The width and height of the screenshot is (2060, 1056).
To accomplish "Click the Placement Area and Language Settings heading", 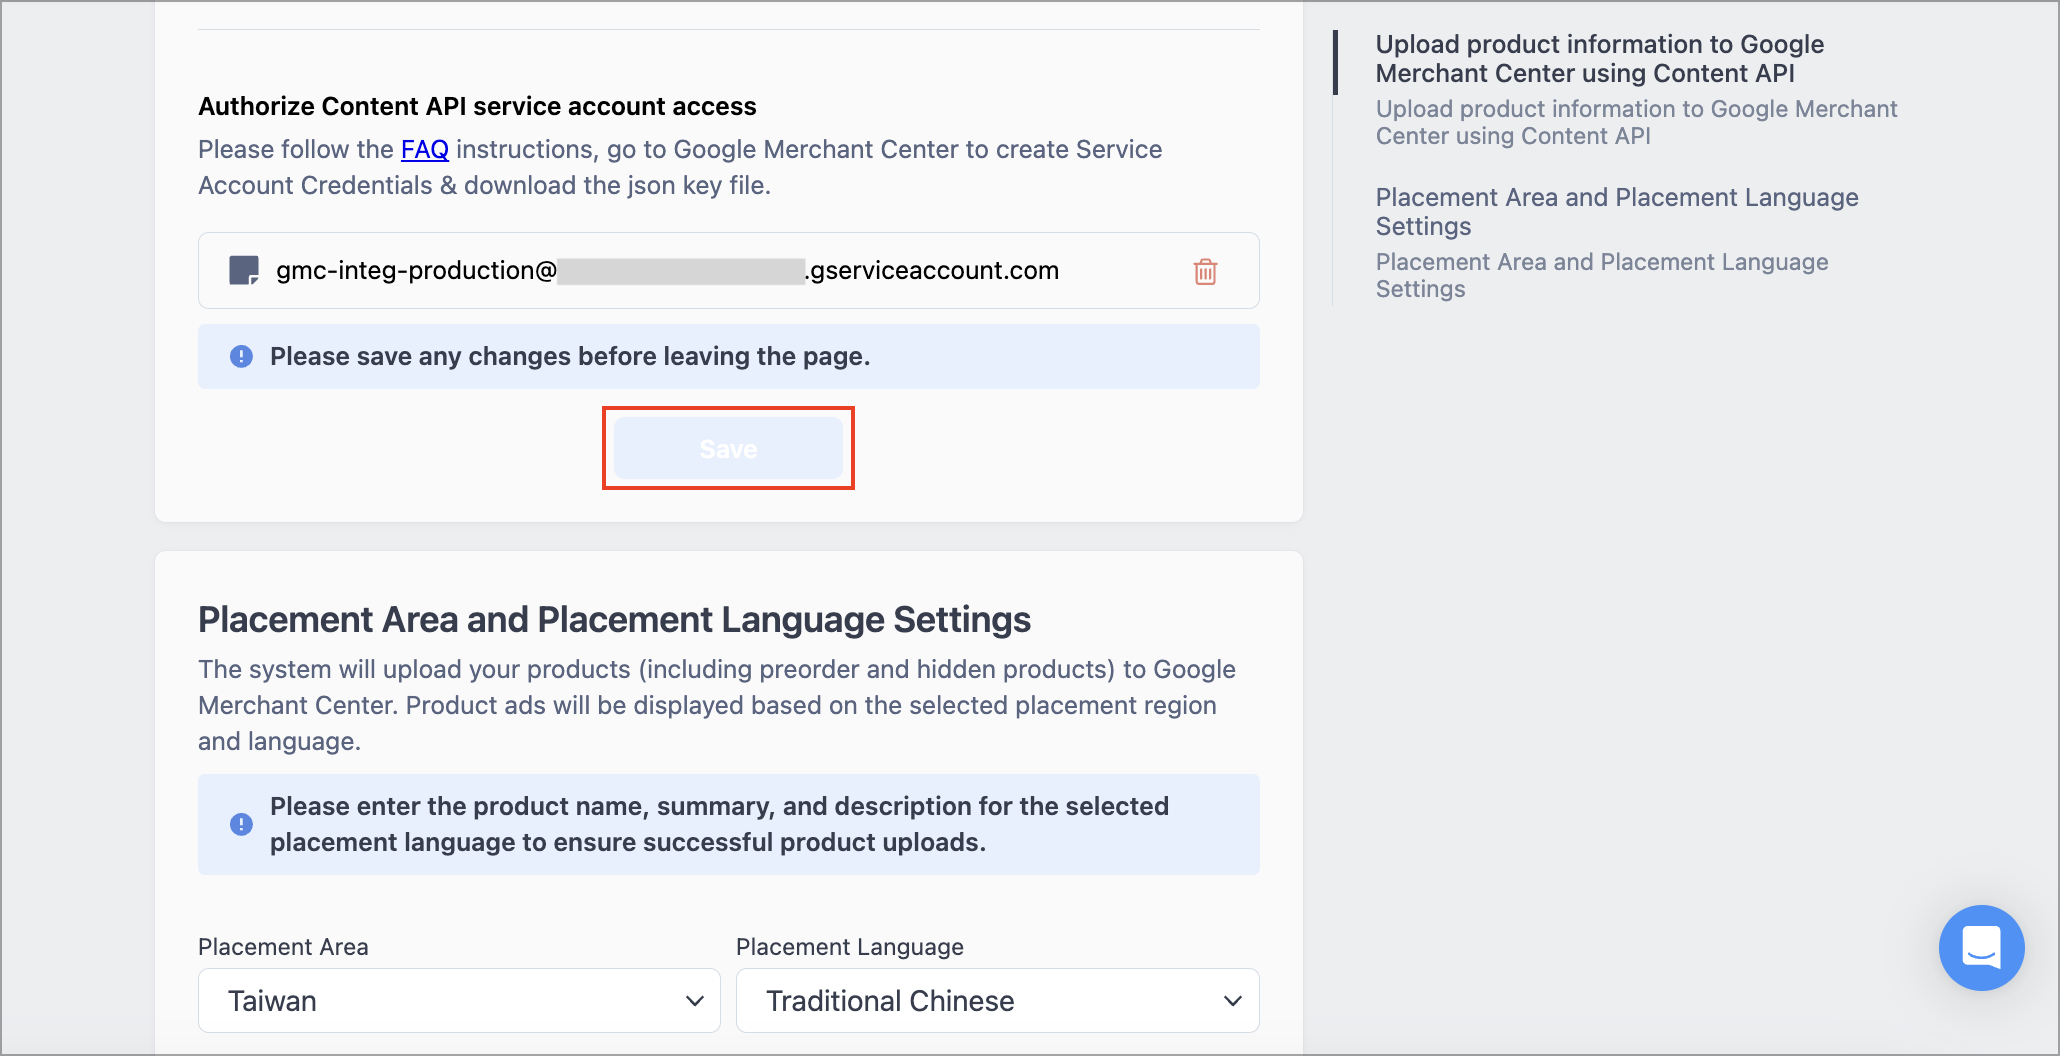I will coord(614,619).
